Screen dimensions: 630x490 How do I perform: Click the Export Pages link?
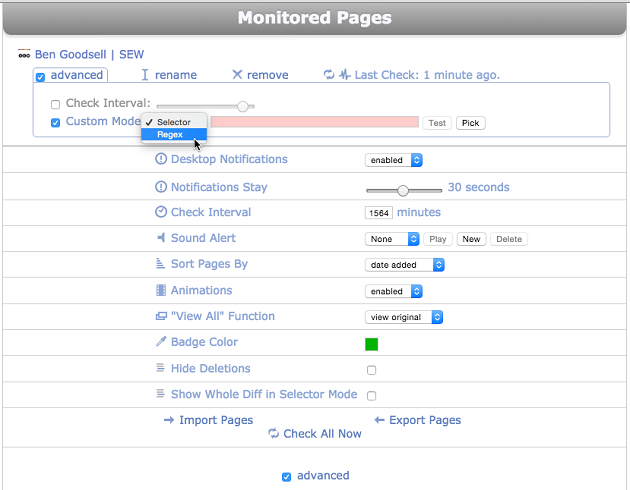pos(425,420)
